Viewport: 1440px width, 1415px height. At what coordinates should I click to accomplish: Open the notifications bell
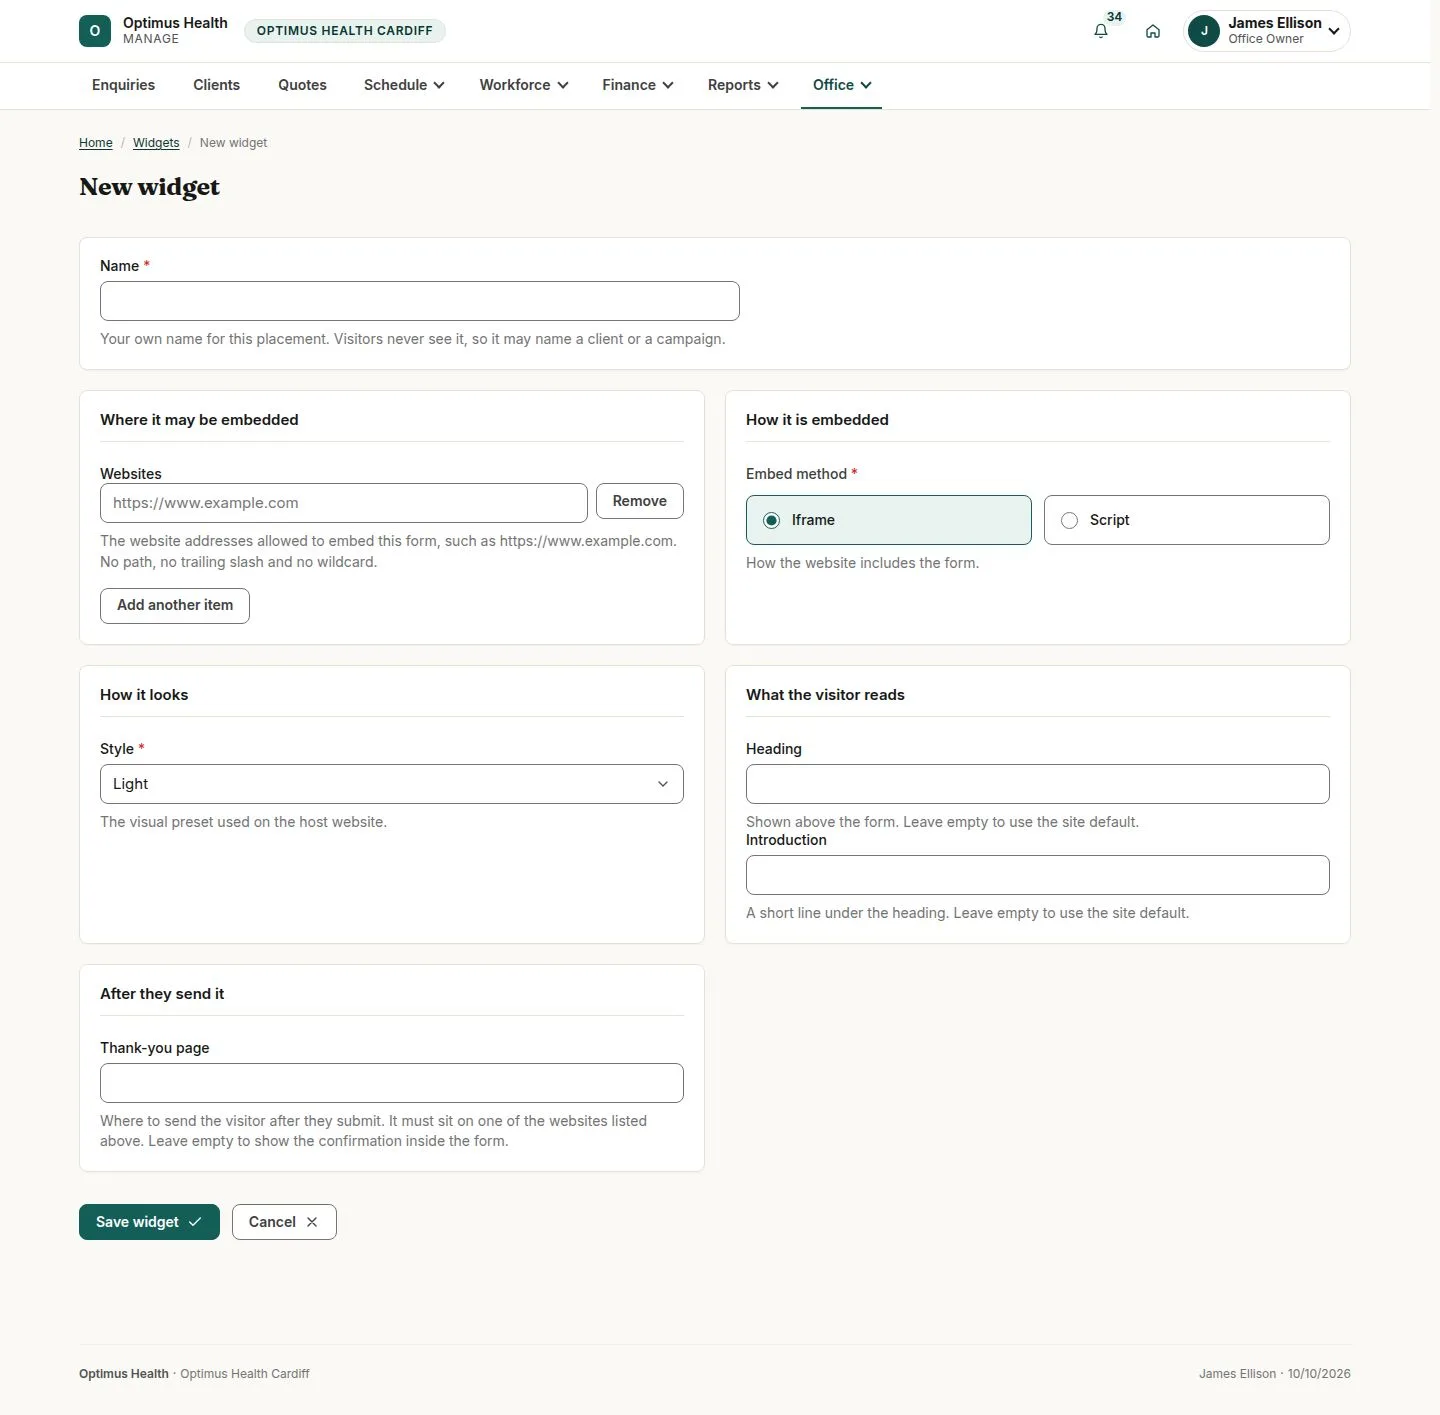pos(1101,31)
